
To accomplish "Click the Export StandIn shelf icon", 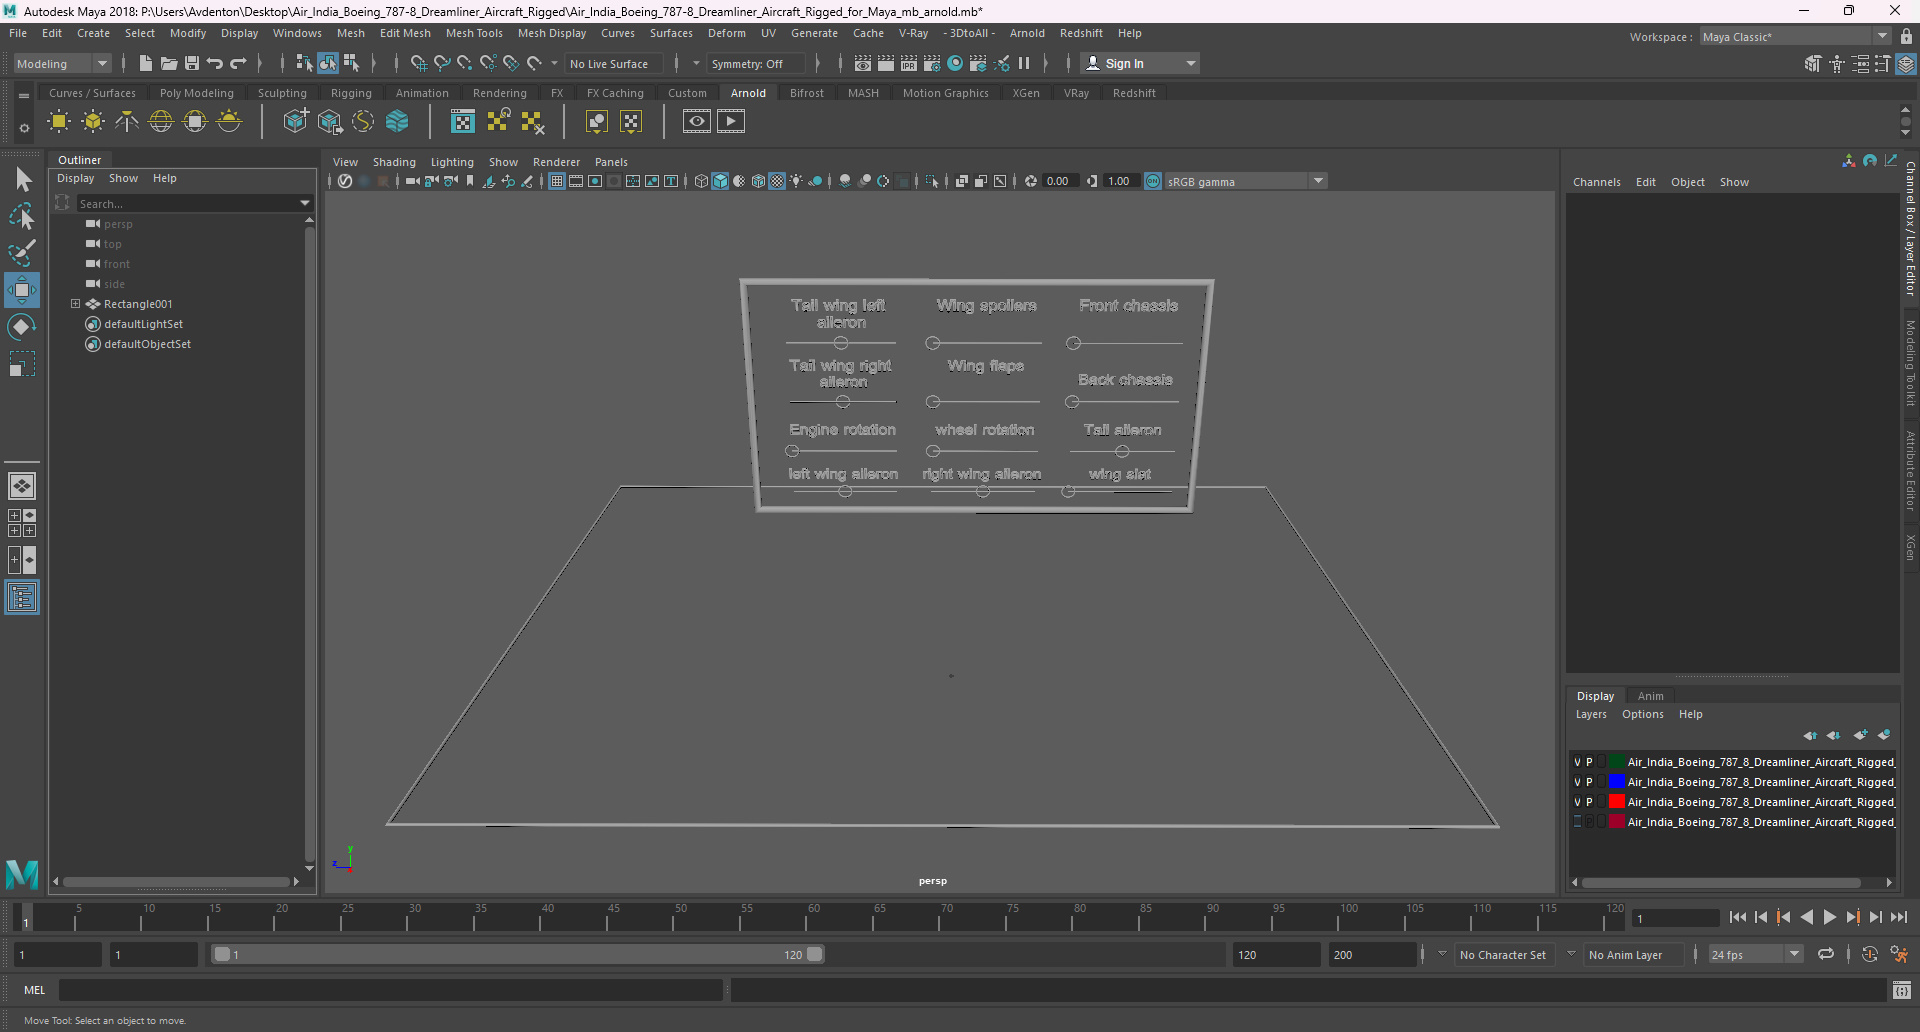I will click(x=329, y=122).
